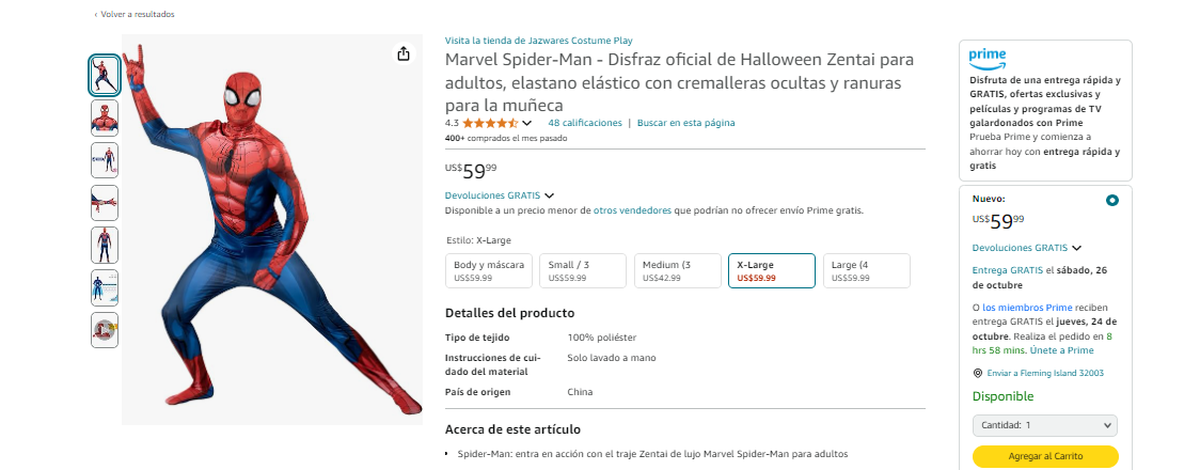Select the X-Large size tab
The image size is (1200, 470).
[771, 271]
